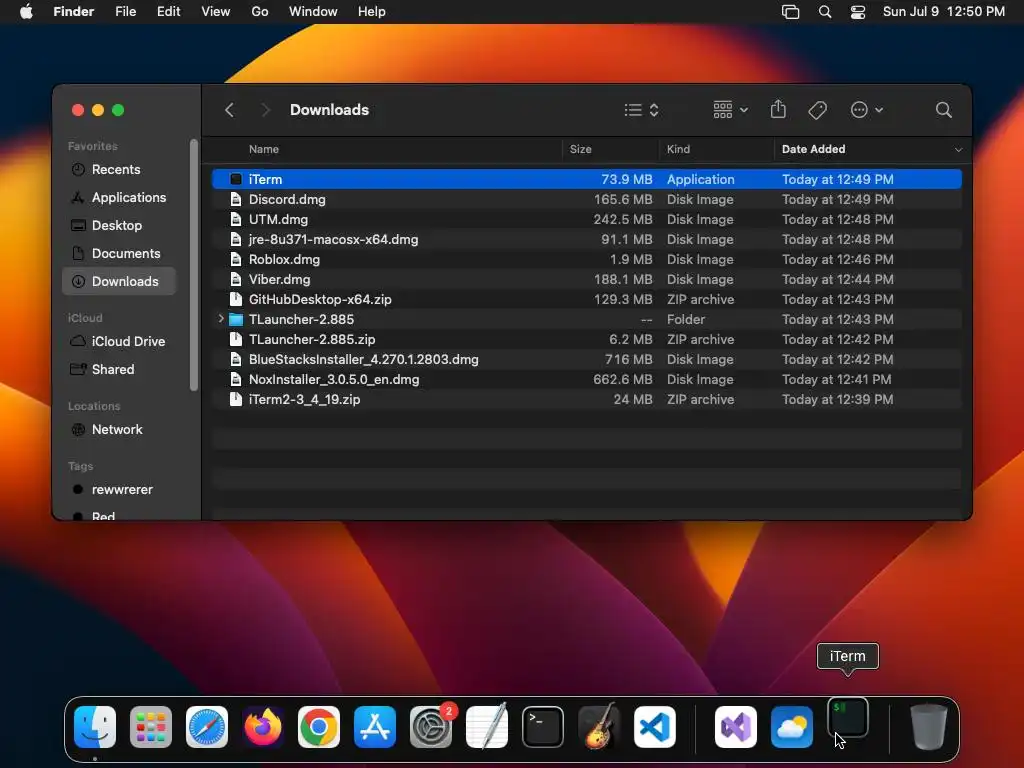Select BlueStacksInstaller_4.270.1.2803.dmg file
1024x768 pixels.
[586, 359]
